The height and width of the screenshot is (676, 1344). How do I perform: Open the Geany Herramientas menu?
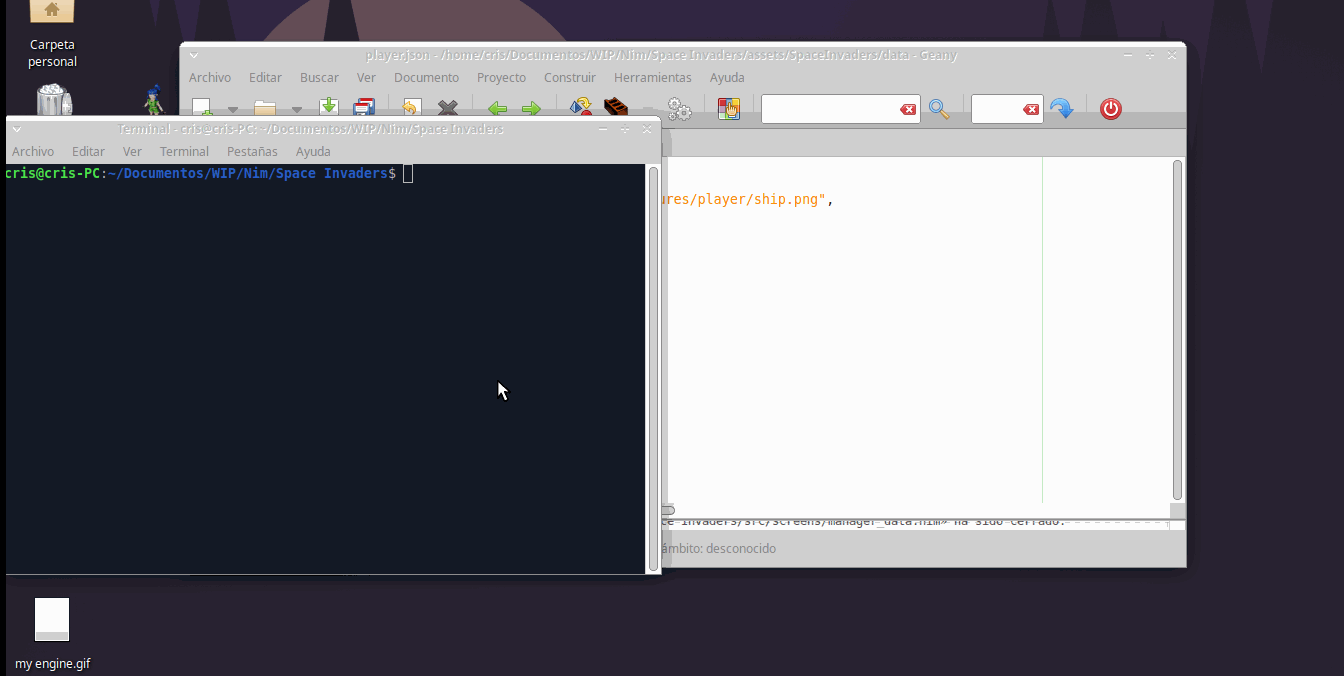pos(653,77)
